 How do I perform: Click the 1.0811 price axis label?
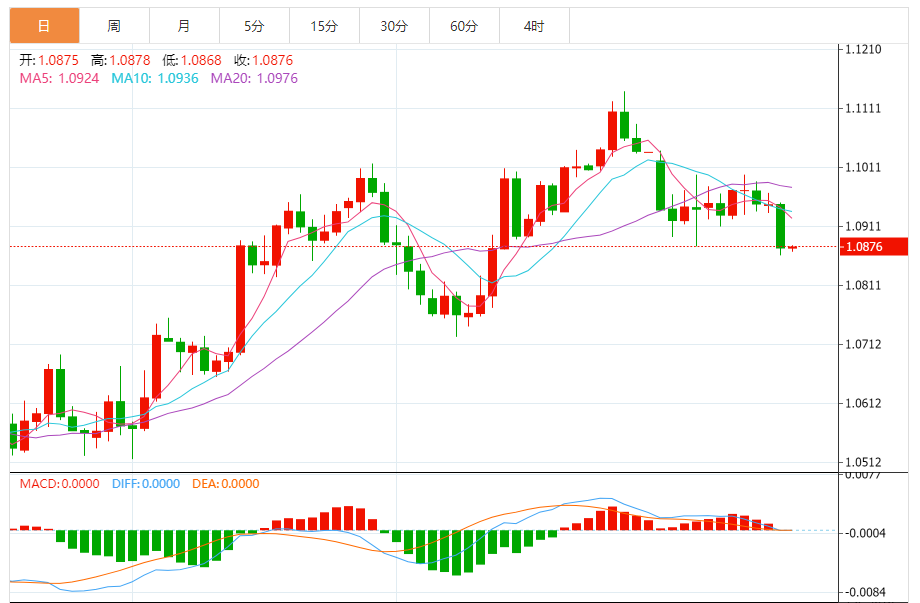863,286
